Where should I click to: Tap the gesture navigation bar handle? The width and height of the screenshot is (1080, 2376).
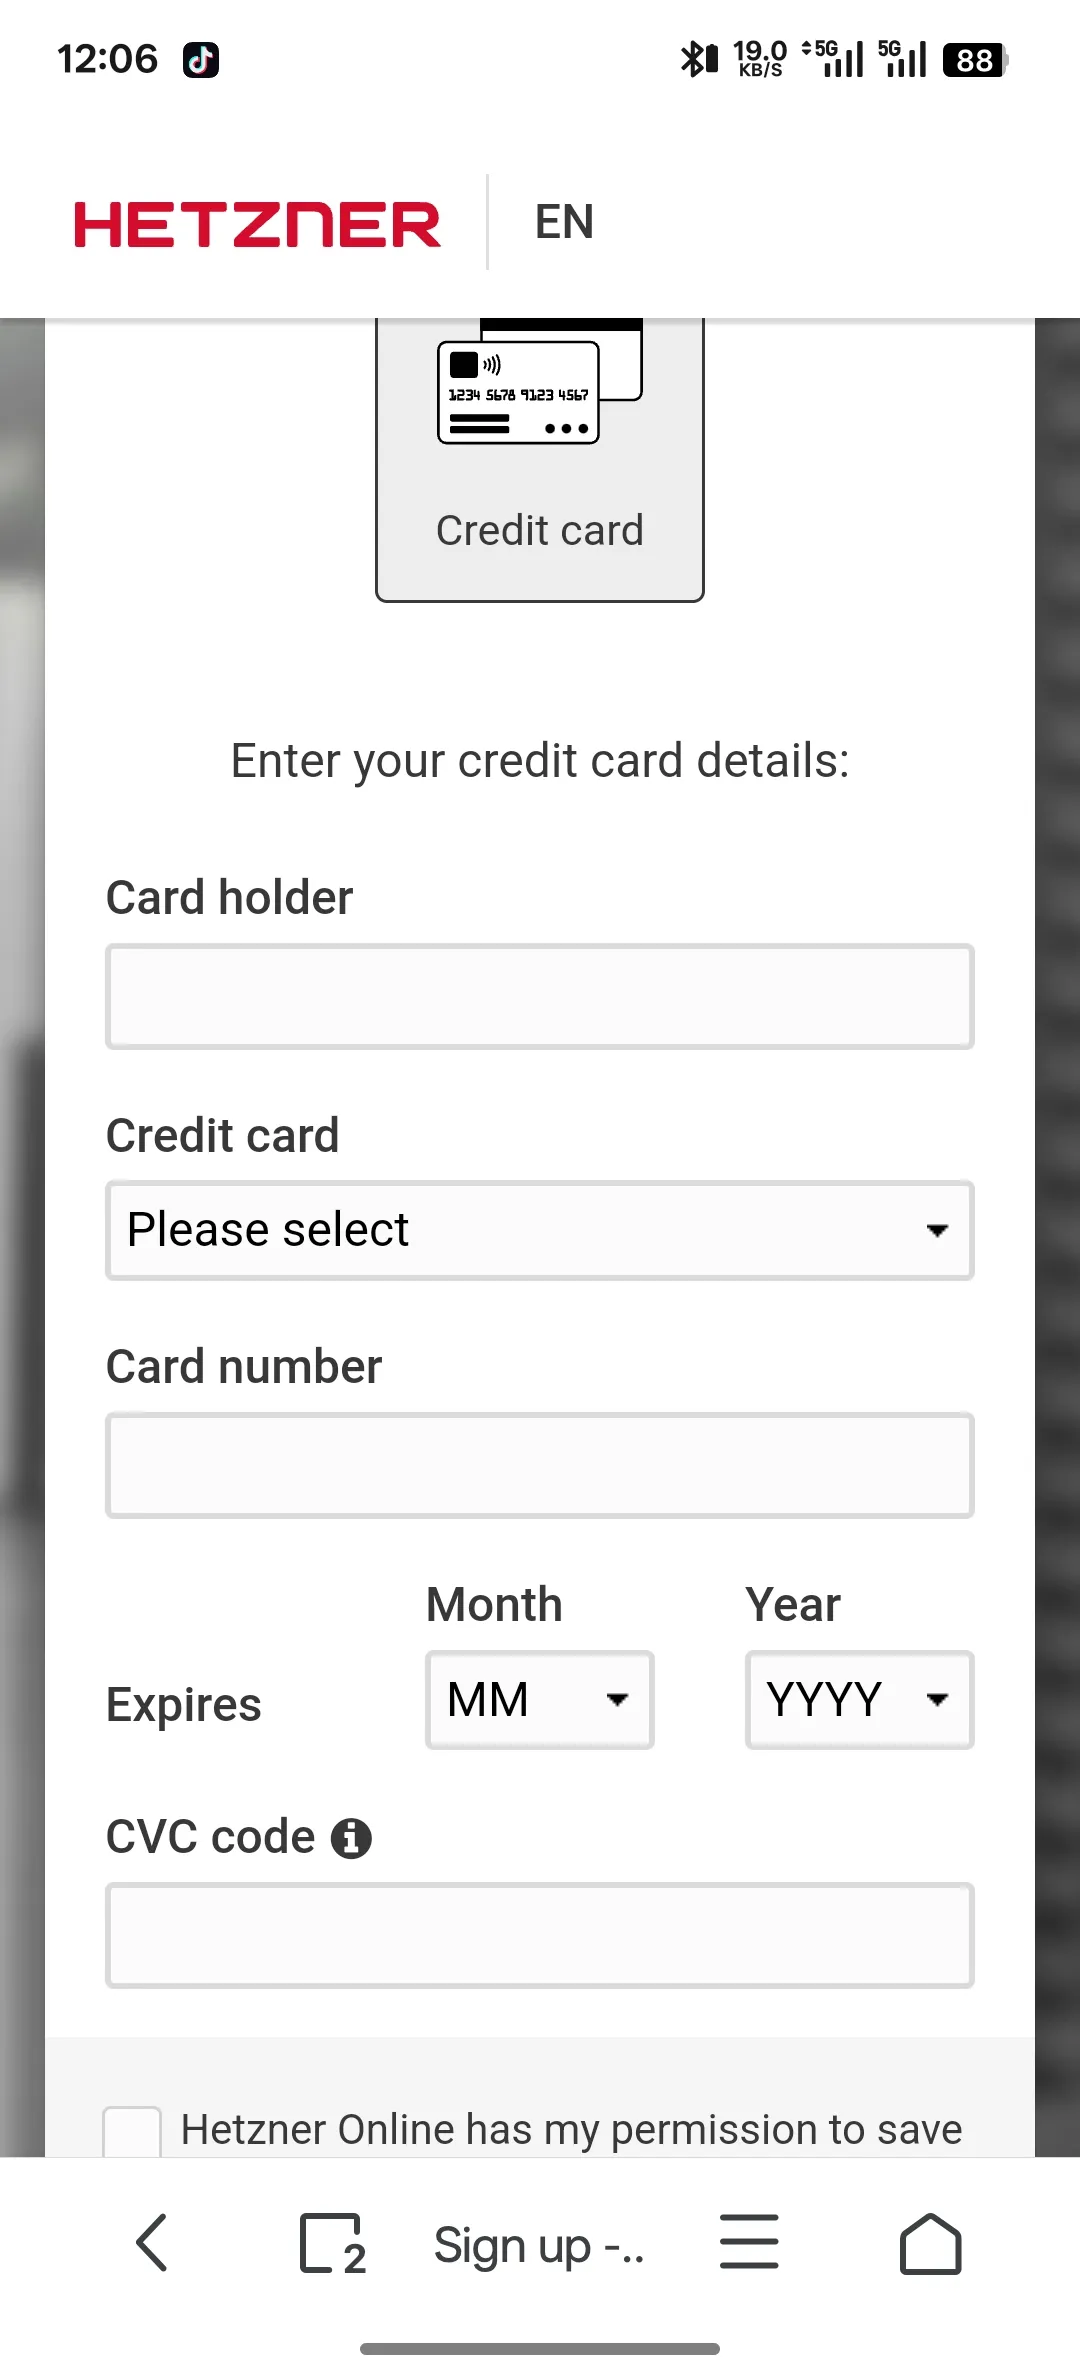coord(540,2348)
